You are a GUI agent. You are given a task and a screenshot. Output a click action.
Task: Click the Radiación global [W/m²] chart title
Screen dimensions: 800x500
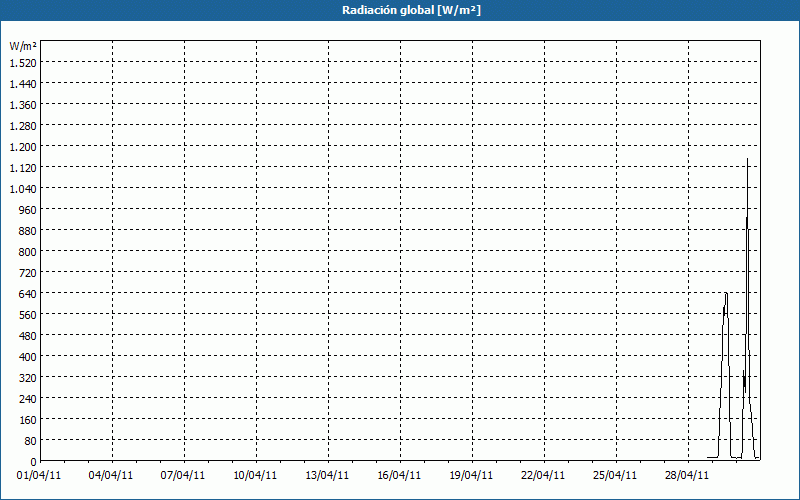point(411,10)
